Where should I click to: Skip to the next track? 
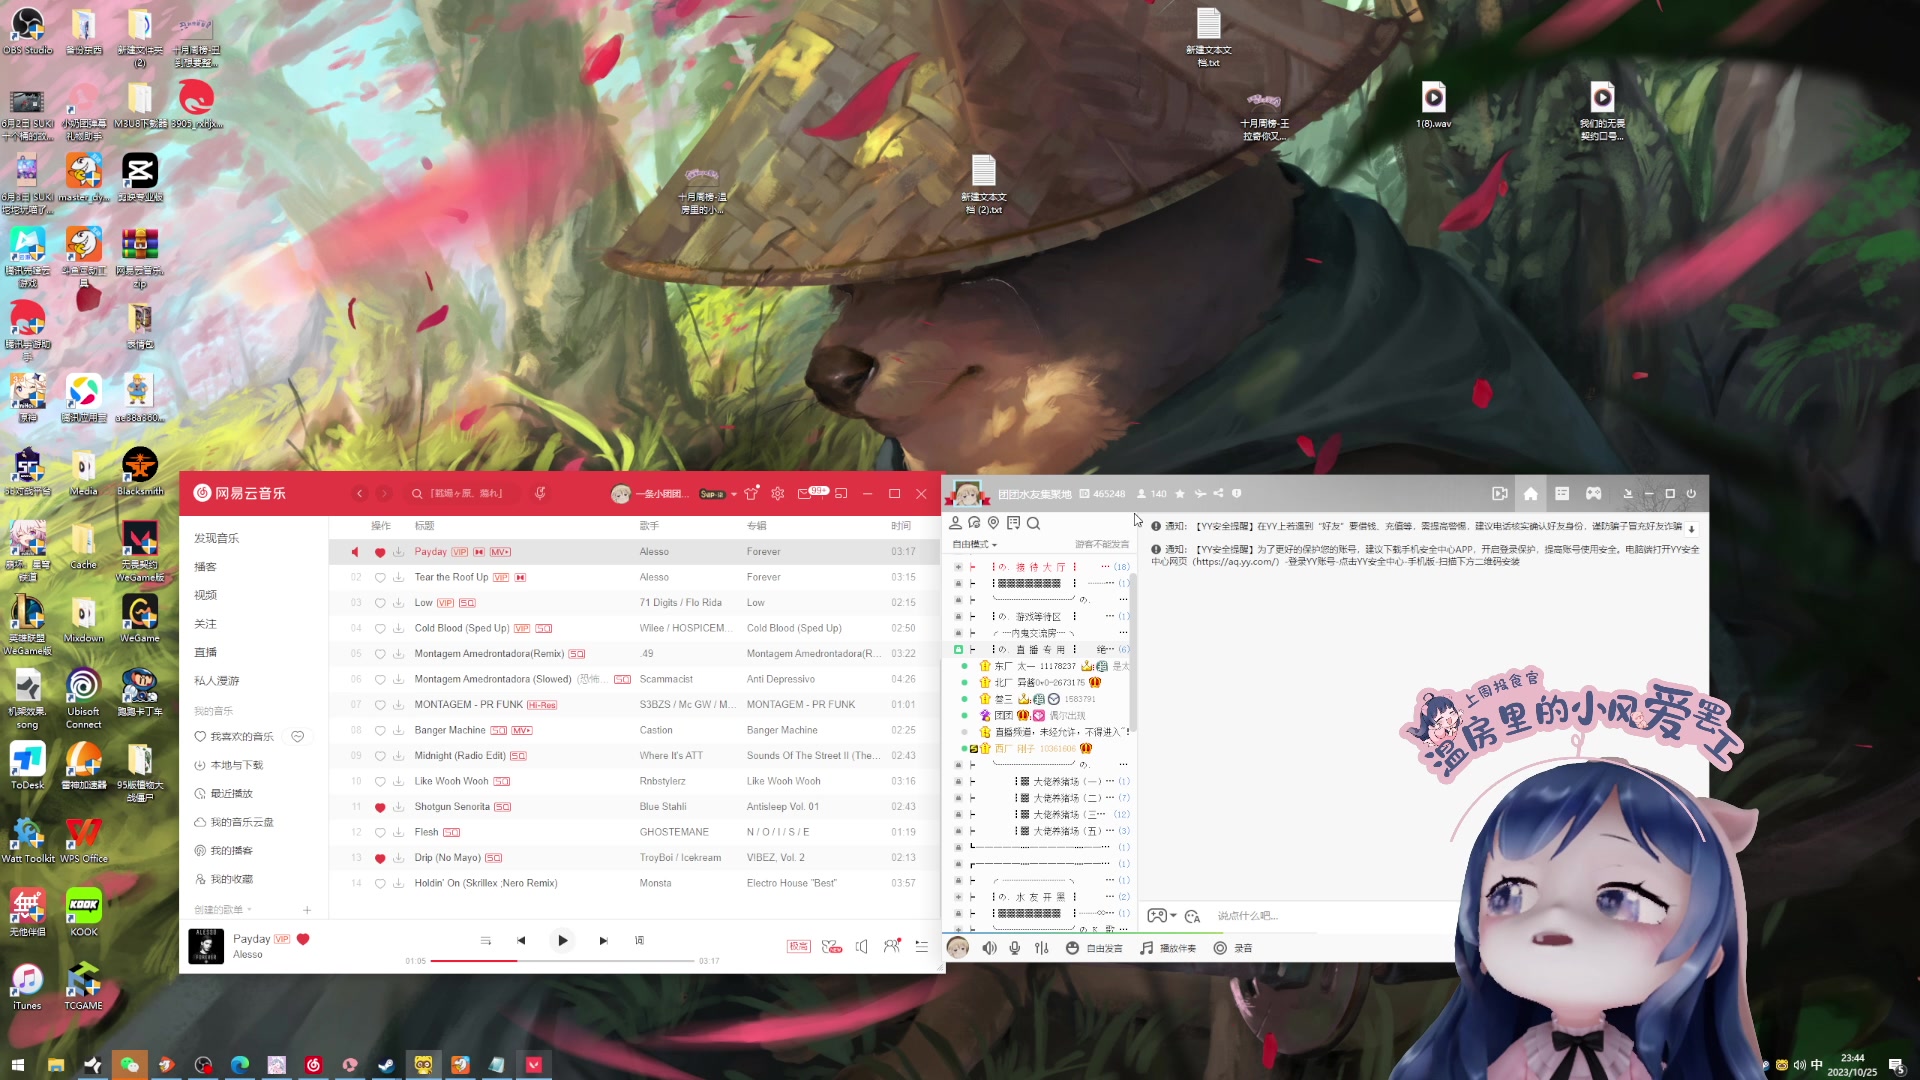(x=603, y=940)
